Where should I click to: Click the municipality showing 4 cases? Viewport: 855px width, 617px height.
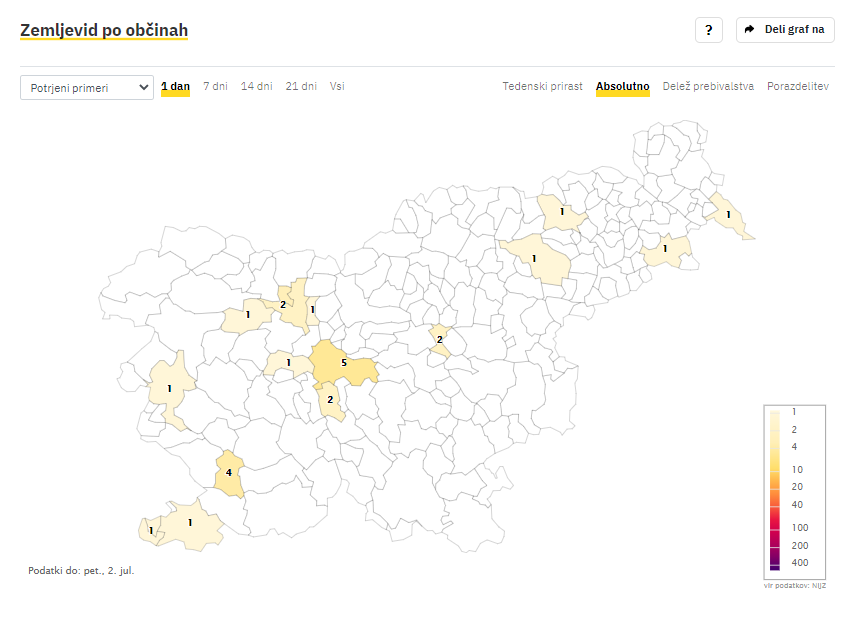[x=229, y=474]
